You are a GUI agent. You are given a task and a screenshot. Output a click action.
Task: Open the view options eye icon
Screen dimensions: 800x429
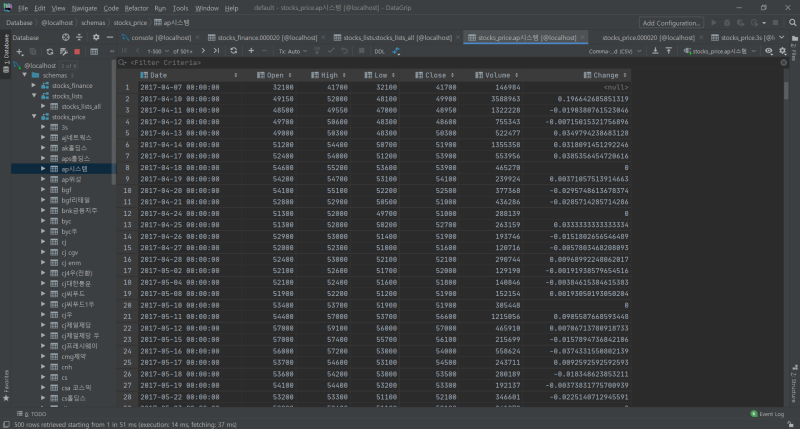click(x=769, y=51)
